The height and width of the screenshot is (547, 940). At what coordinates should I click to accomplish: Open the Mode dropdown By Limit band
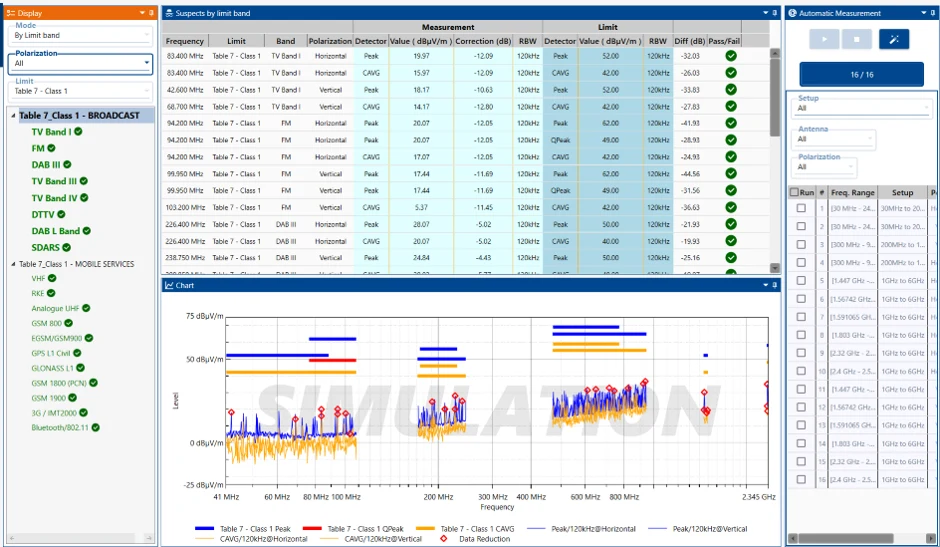[80, 35]
